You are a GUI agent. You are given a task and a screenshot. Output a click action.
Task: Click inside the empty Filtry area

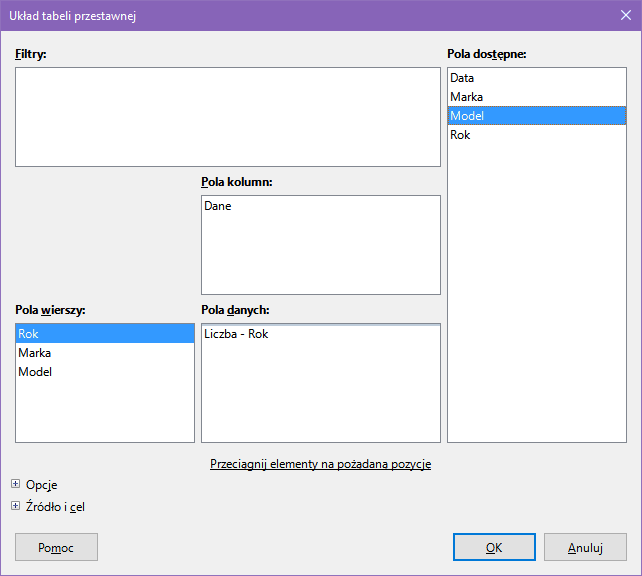pyautogui.click(x=228, y=117)
